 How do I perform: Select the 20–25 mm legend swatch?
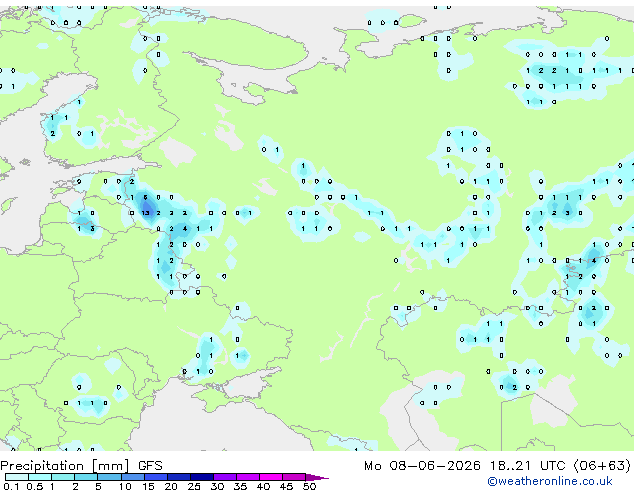coord(179,477)
